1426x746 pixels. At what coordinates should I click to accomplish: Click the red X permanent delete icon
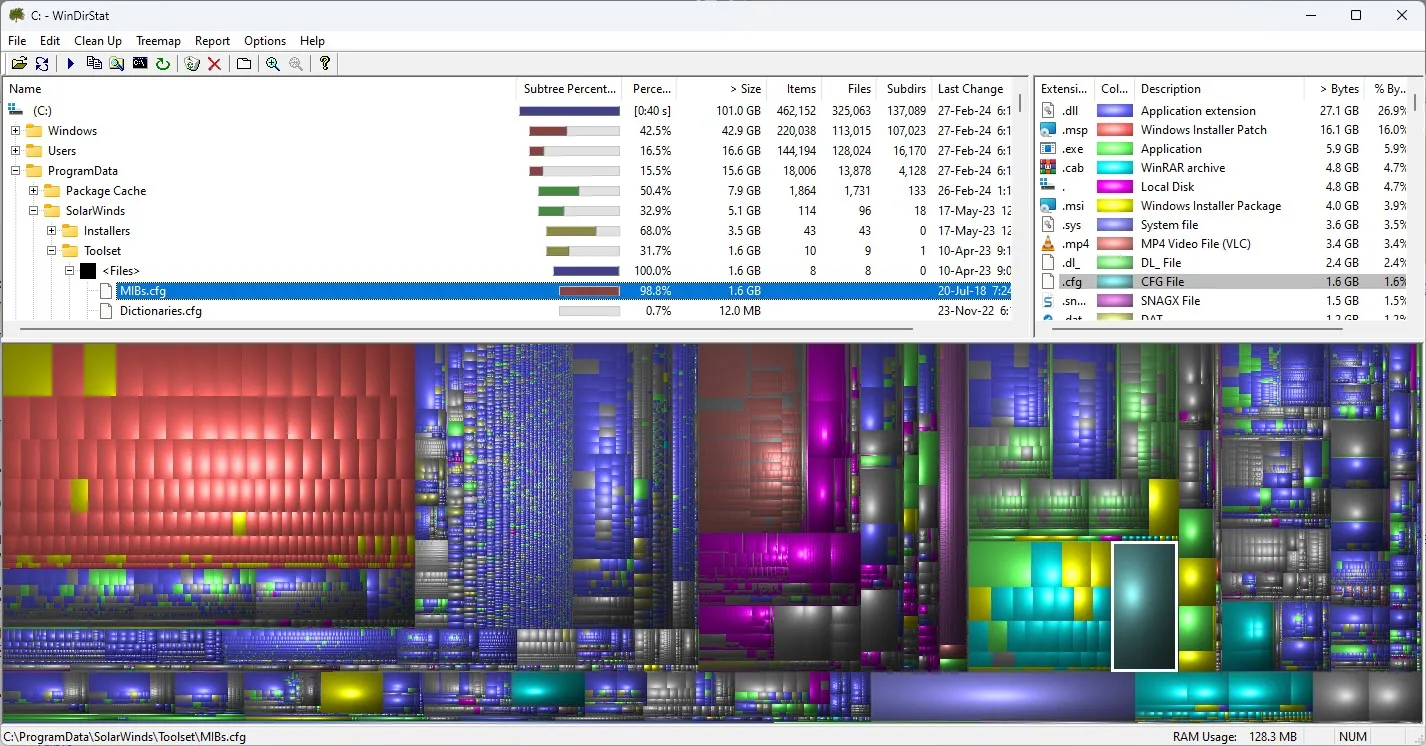coord(214,64)
